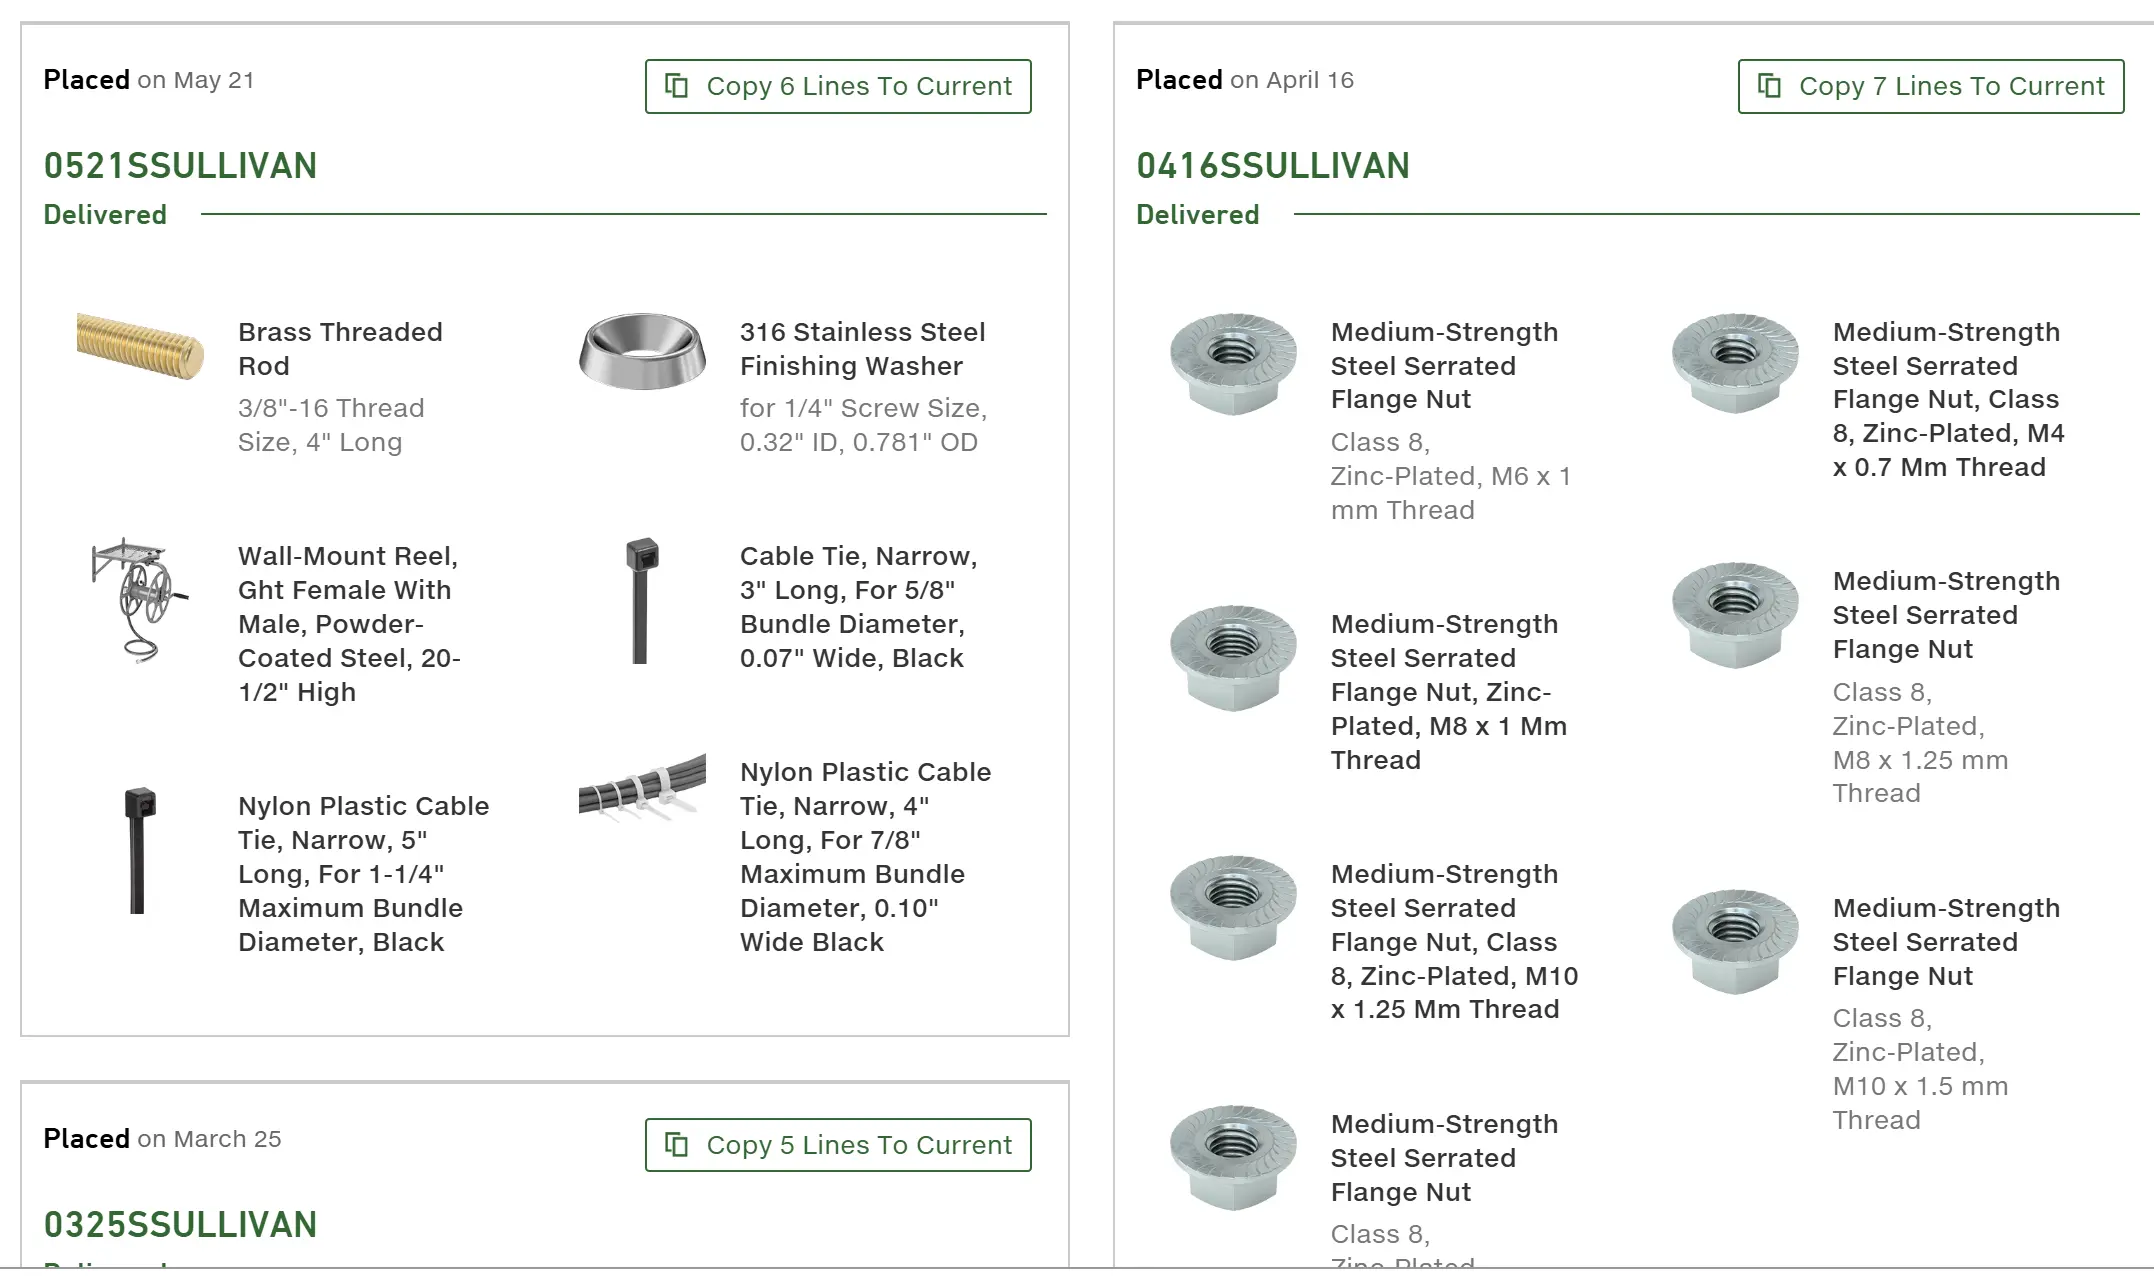Click the 3" black cable tie image
Image resolution: width=2154 pixels, height=1276 pixels.
[x=641, y=600]
